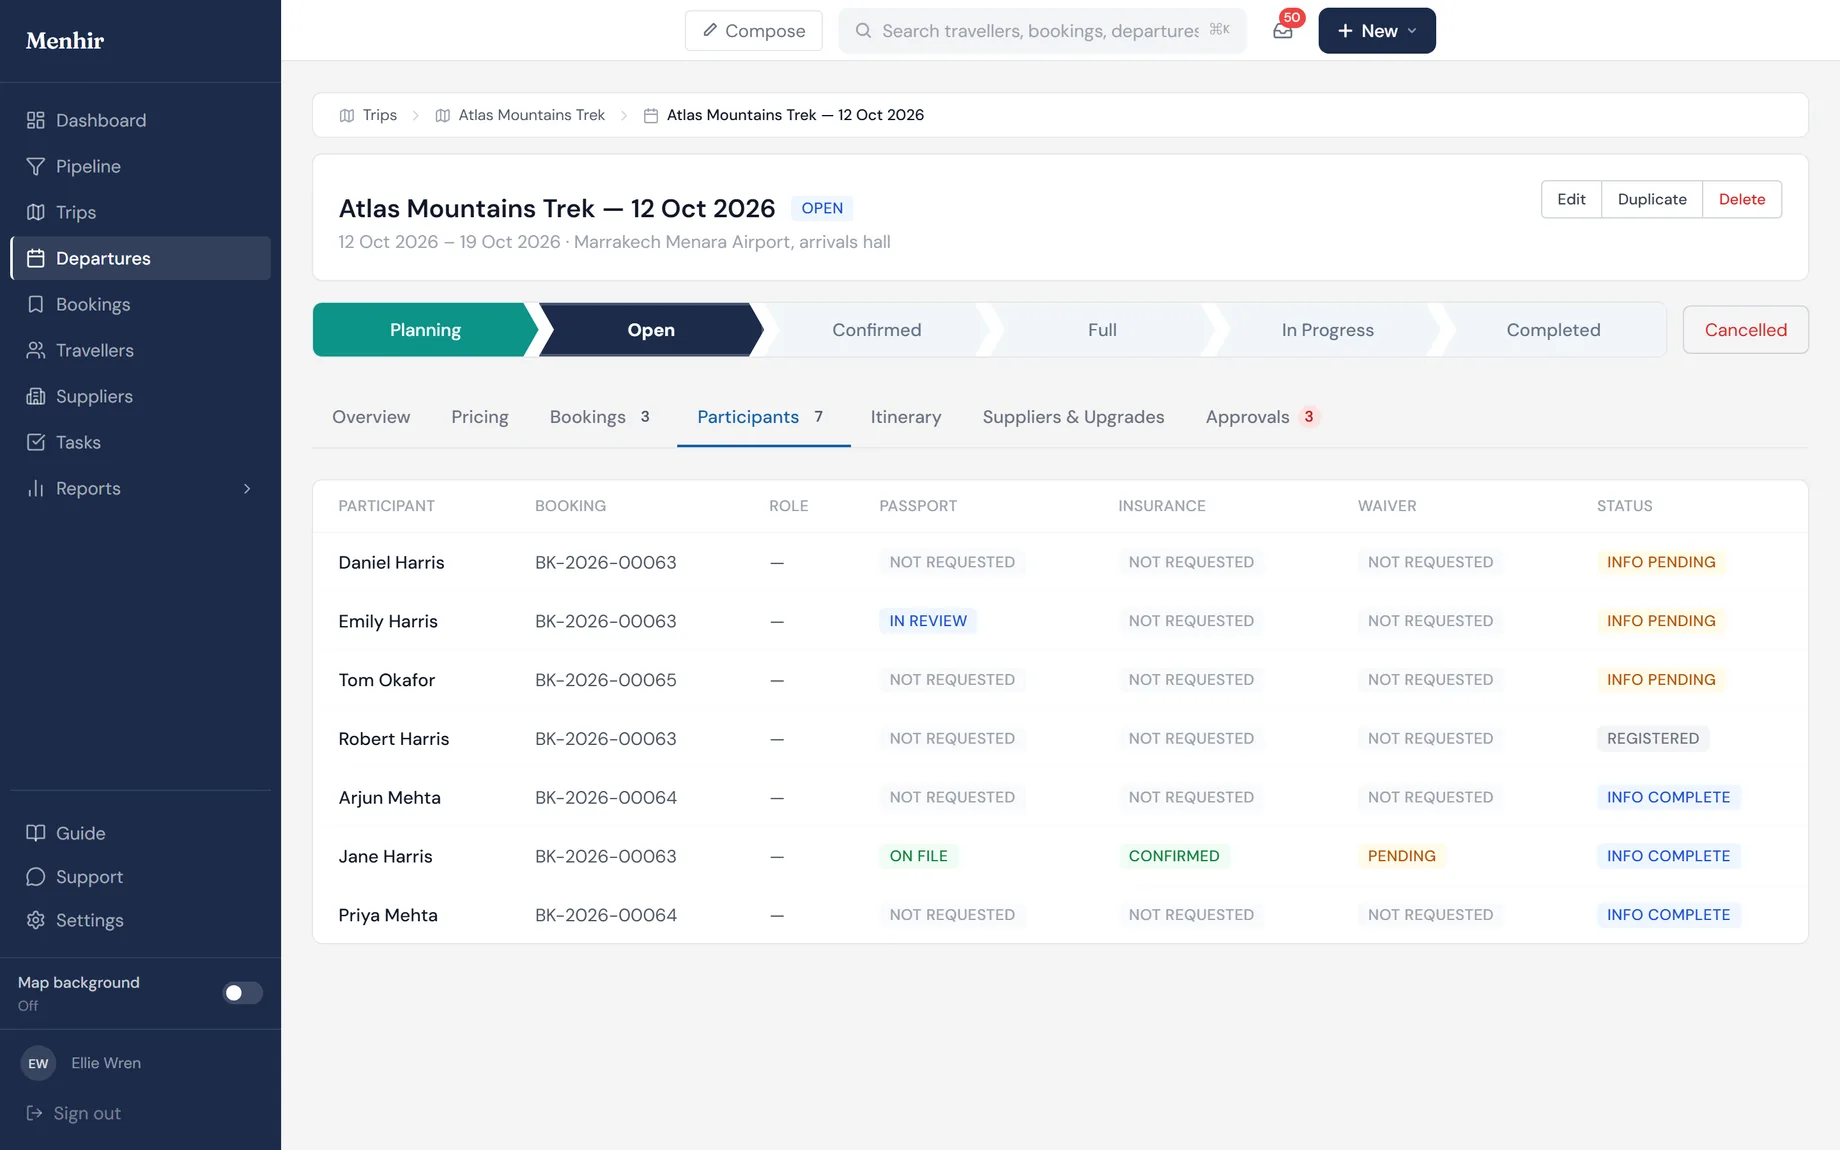Open Daniel Harris participant row
Screen dimensions: 1840x1150
(x=1060, y=562)
